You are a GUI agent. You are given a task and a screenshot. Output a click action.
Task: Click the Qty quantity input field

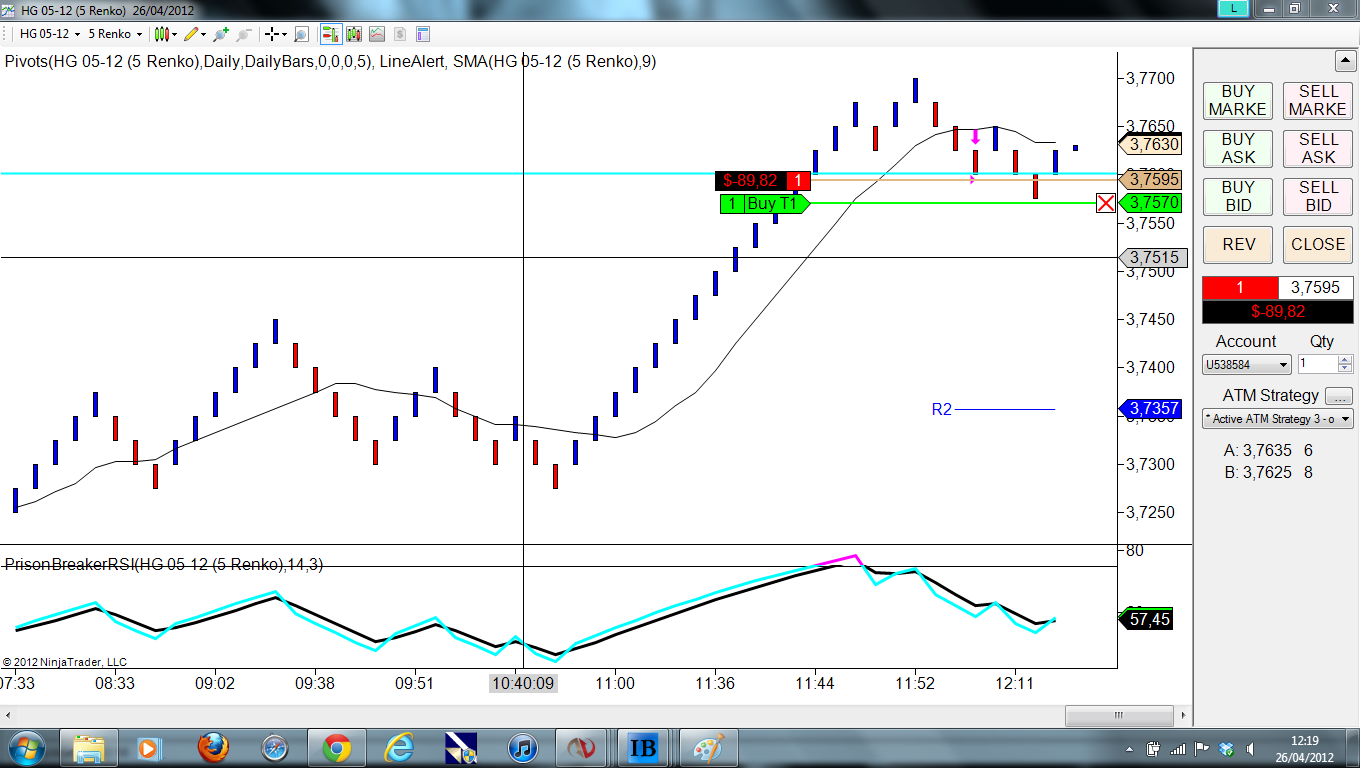(1317, 365)
